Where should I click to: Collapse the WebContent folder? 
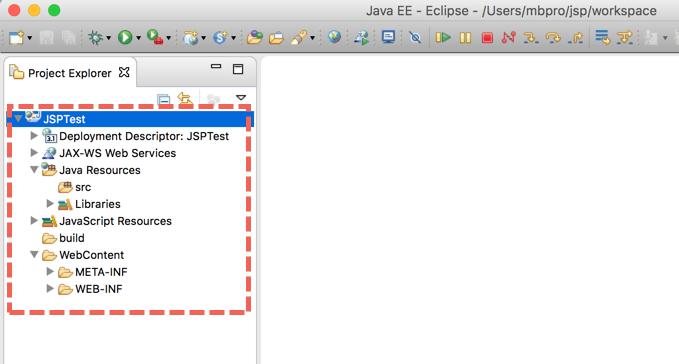[x=34, y=254]
